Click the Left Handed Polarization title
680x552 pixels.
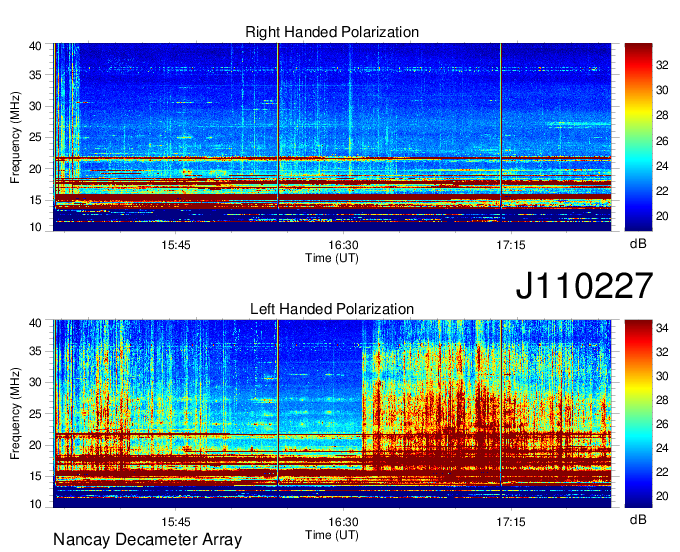pos(332,309)
